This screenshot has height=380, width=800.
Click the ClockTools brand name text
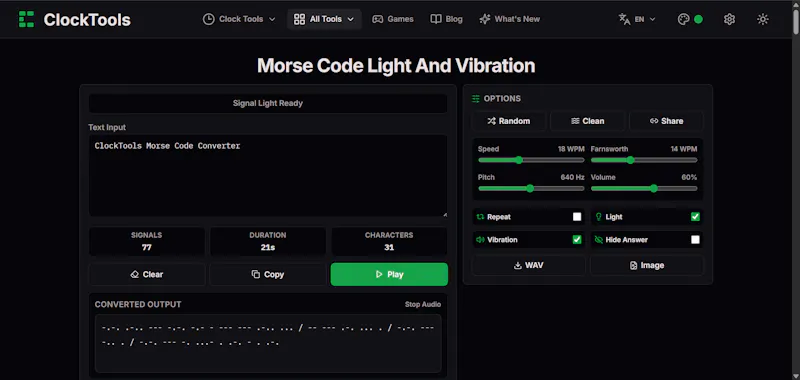pos(87,19)
